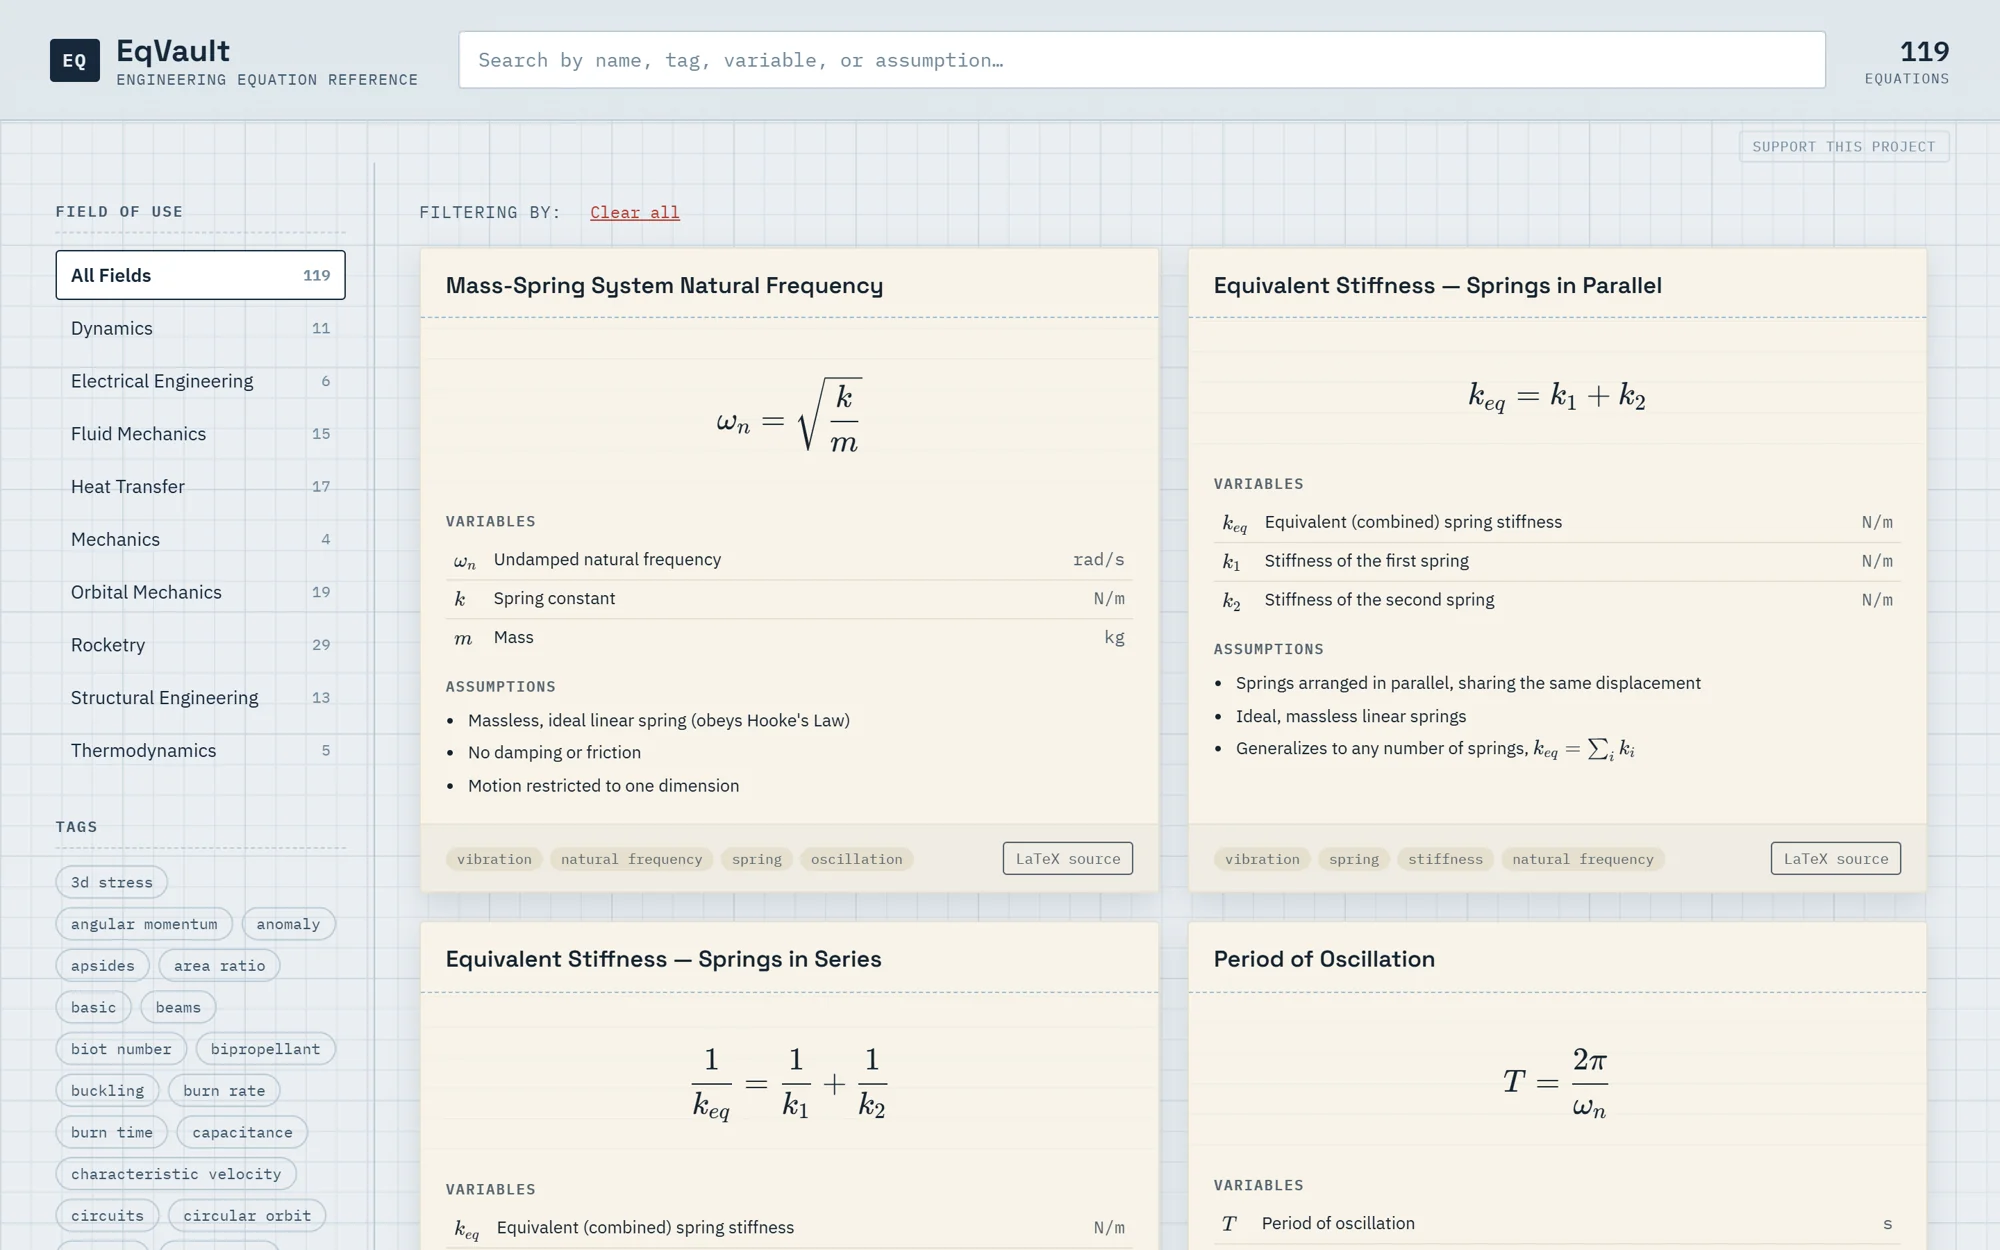Filter by the Thermodynamics field
Image resolution: width=2000 pixels, height=1250 pixels.
pos(200,751)
